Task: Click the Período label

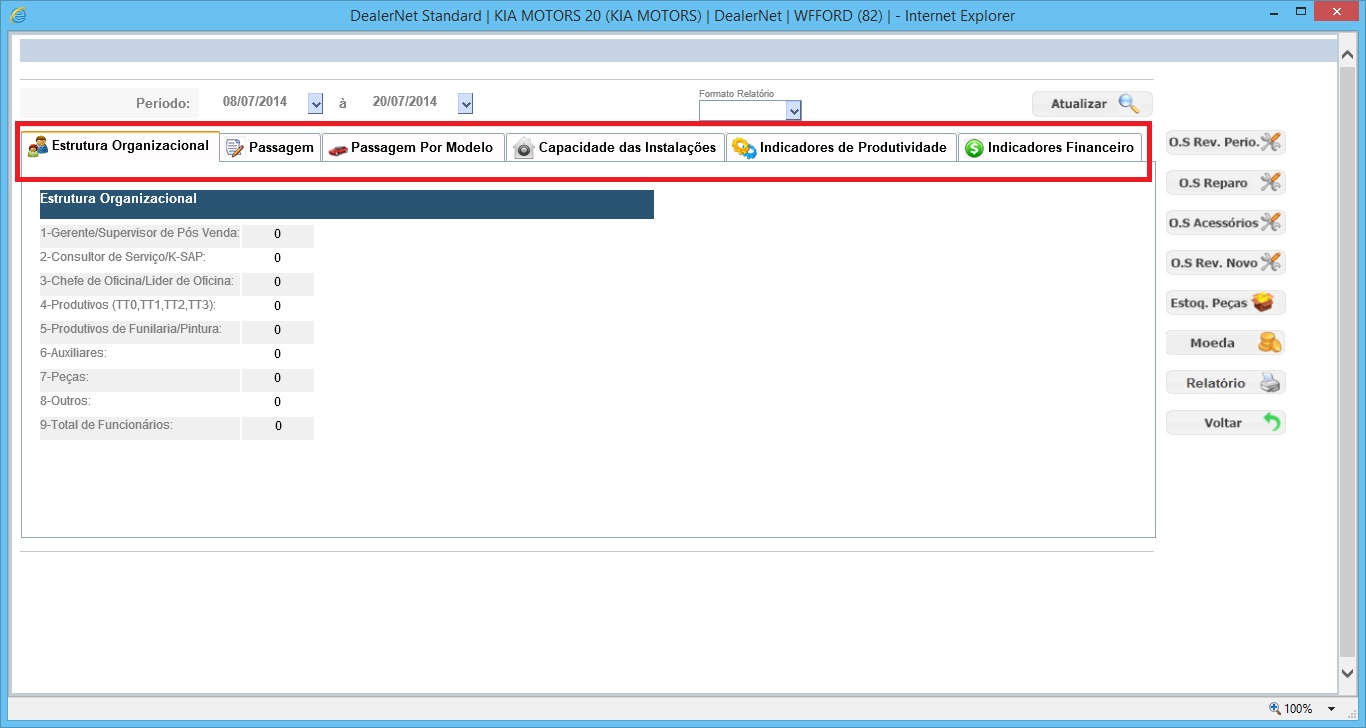Action: [163, 103]
